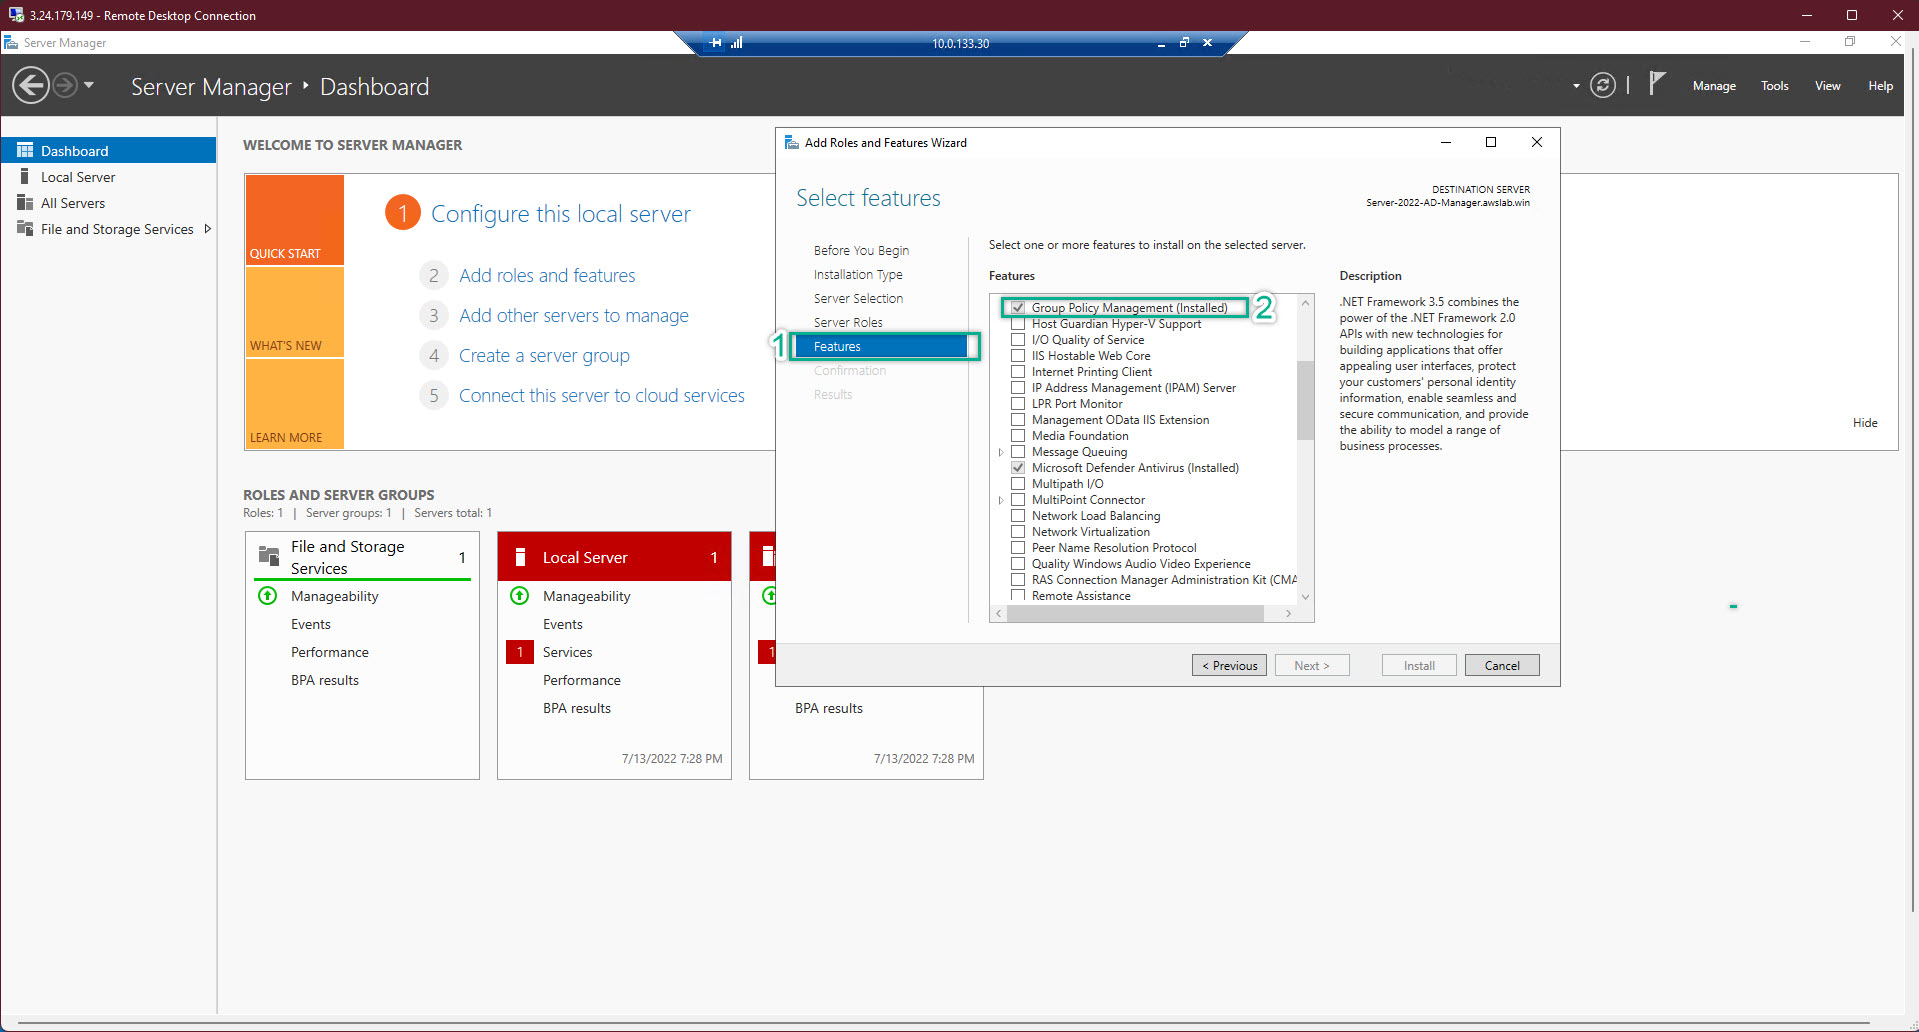Click Hide in the welcome panel
The image size is (1919, 1032).
[1865, 423]
